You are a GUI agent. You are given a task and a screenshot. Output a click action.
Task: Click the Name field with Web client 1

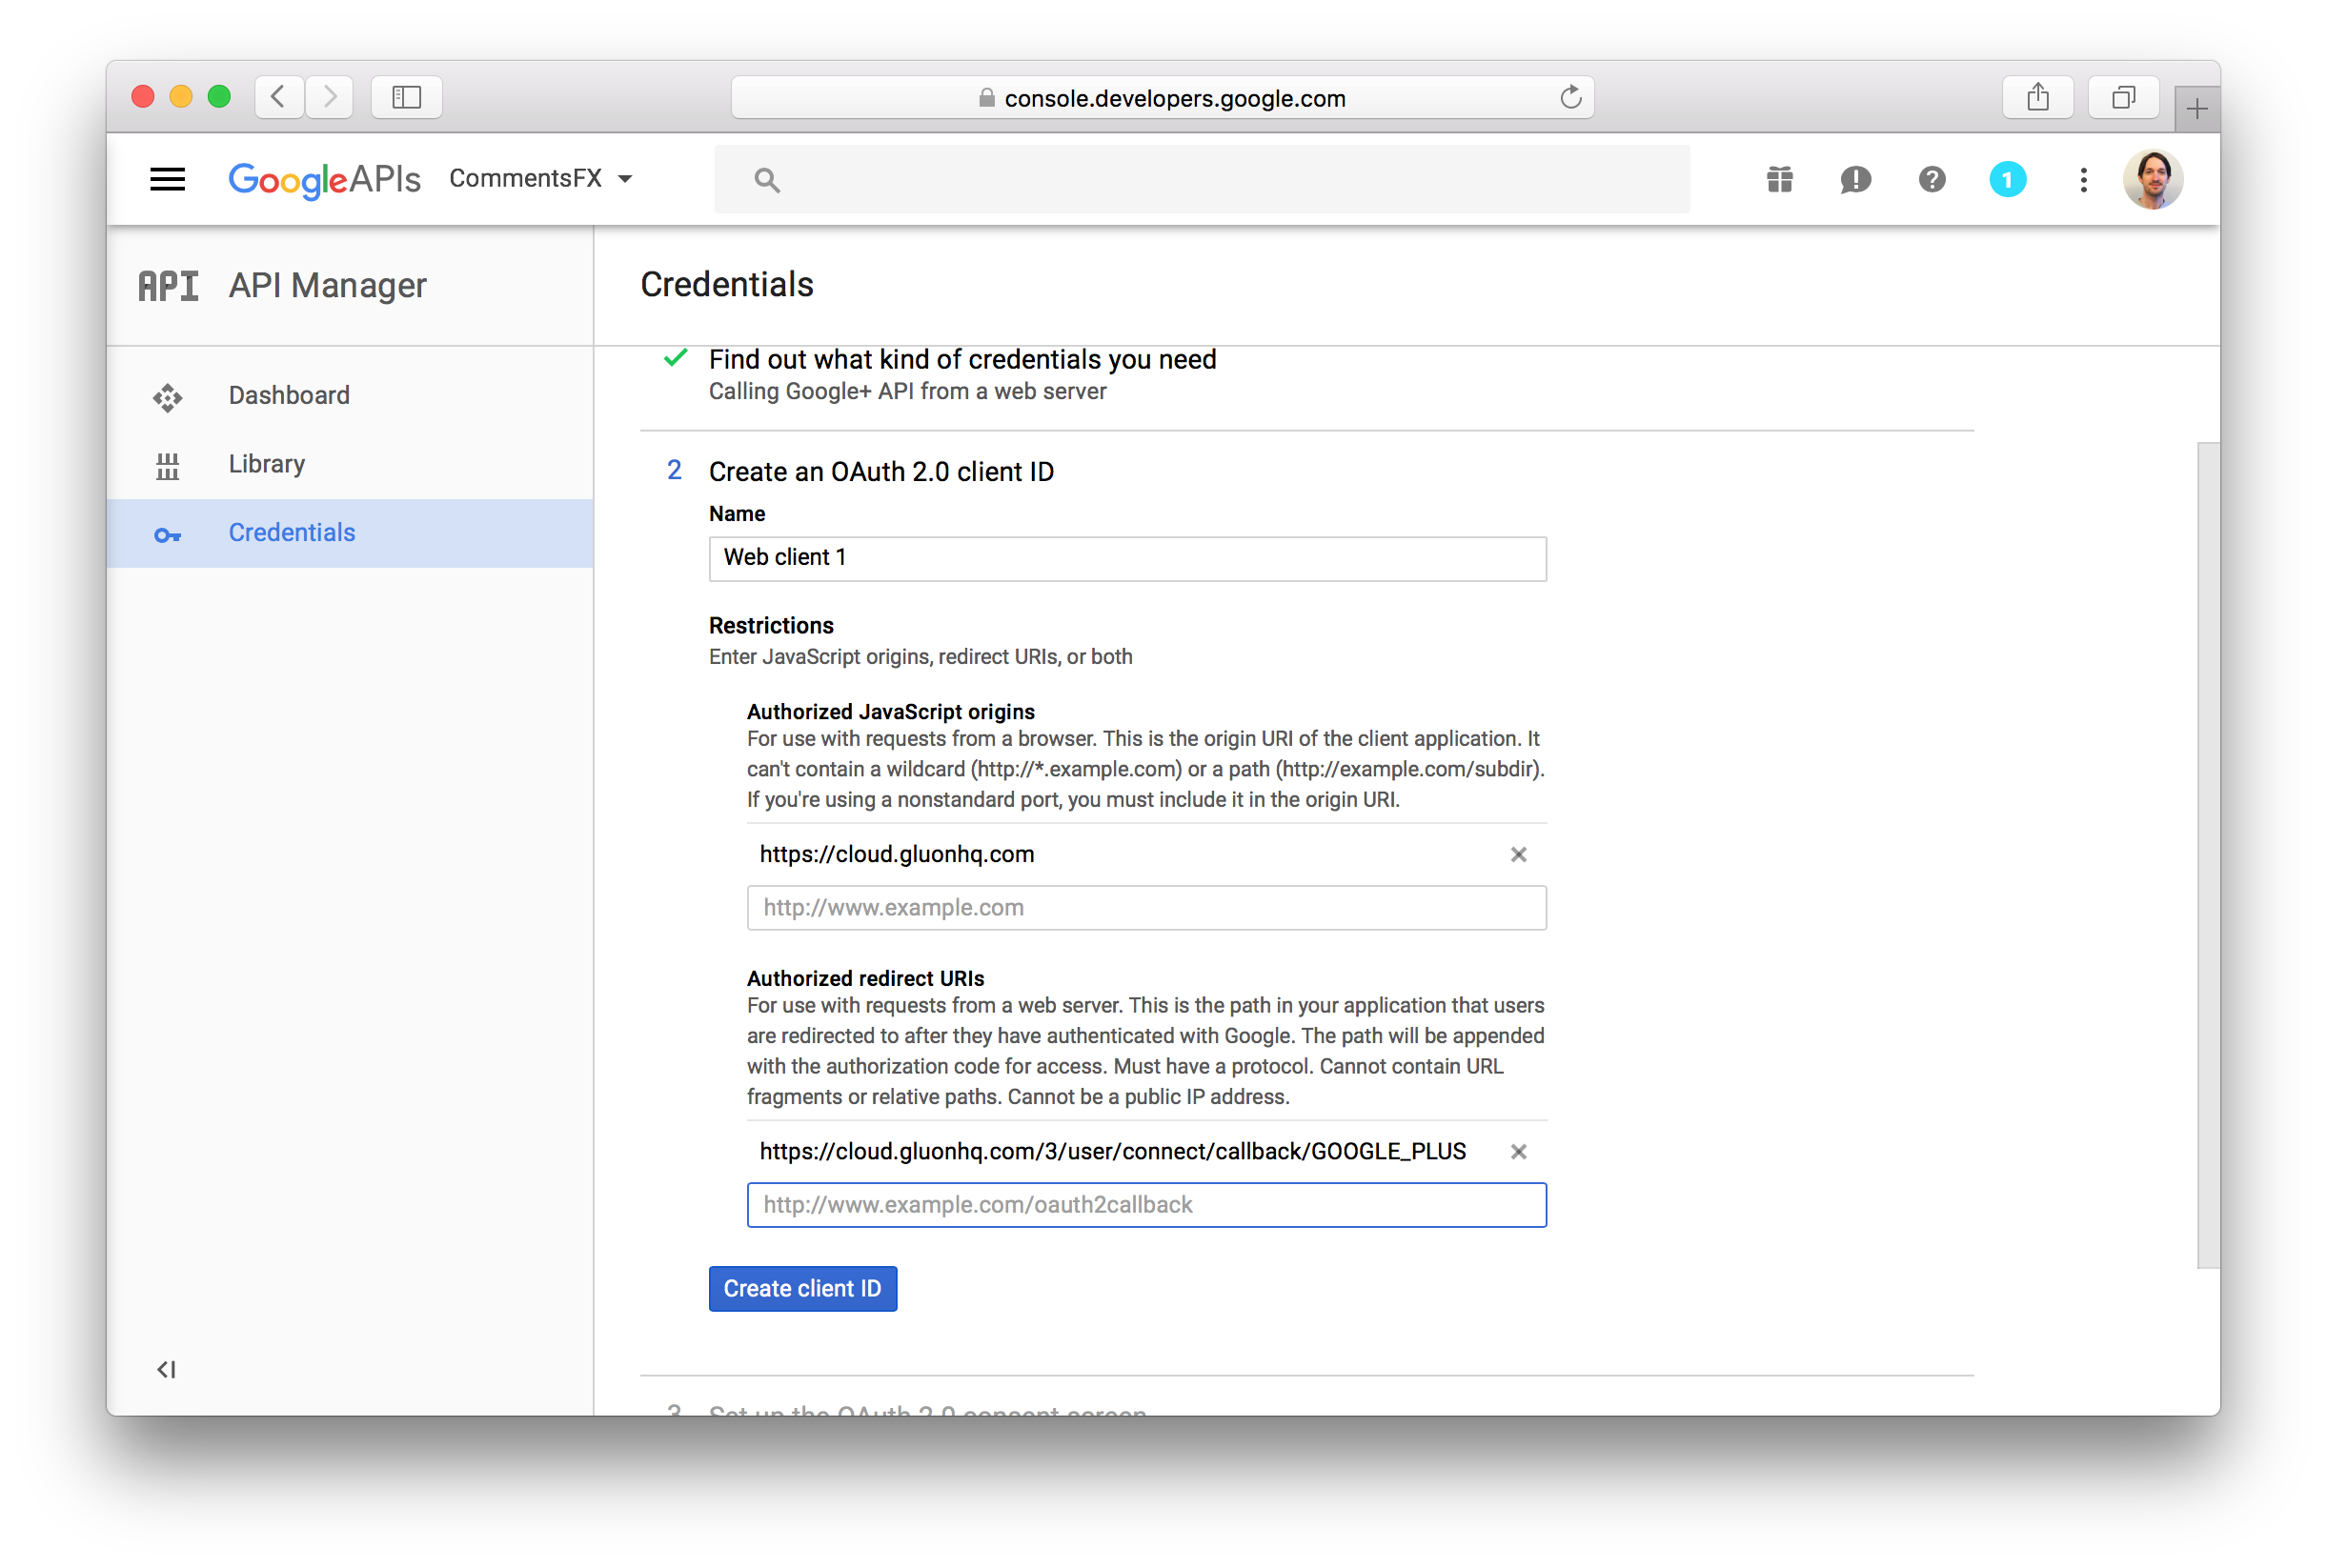click(x=1127, y=558)
